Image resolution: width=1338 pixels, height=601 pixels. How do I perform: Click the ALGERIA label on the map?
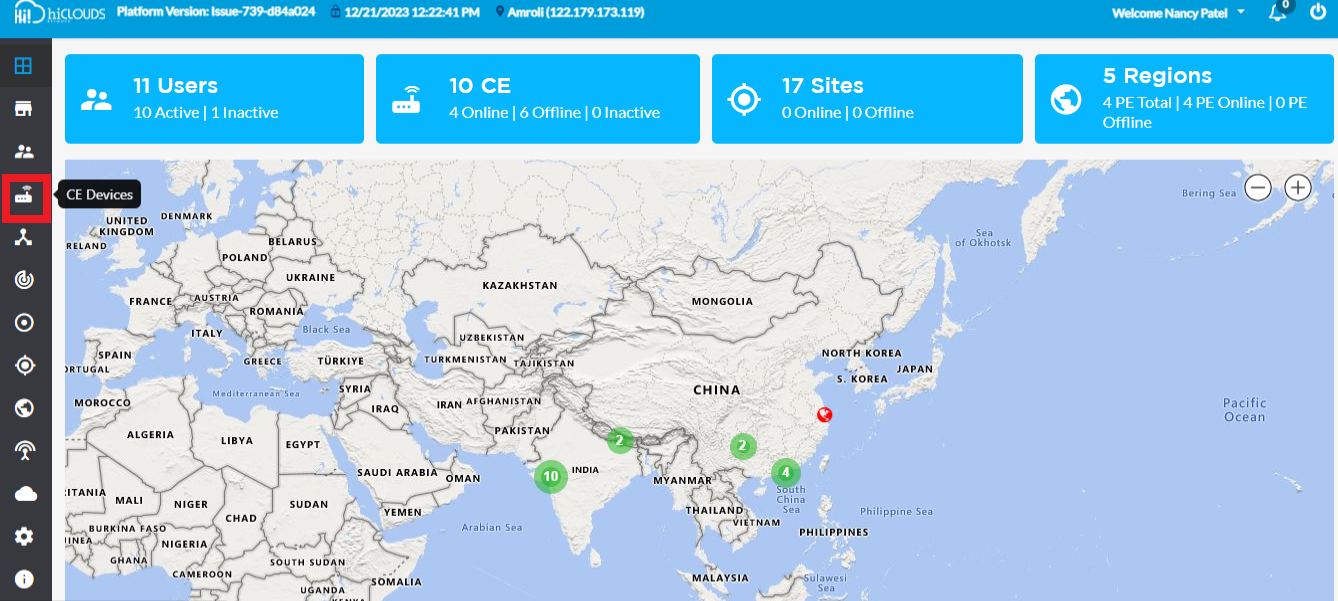coord(149,435)
